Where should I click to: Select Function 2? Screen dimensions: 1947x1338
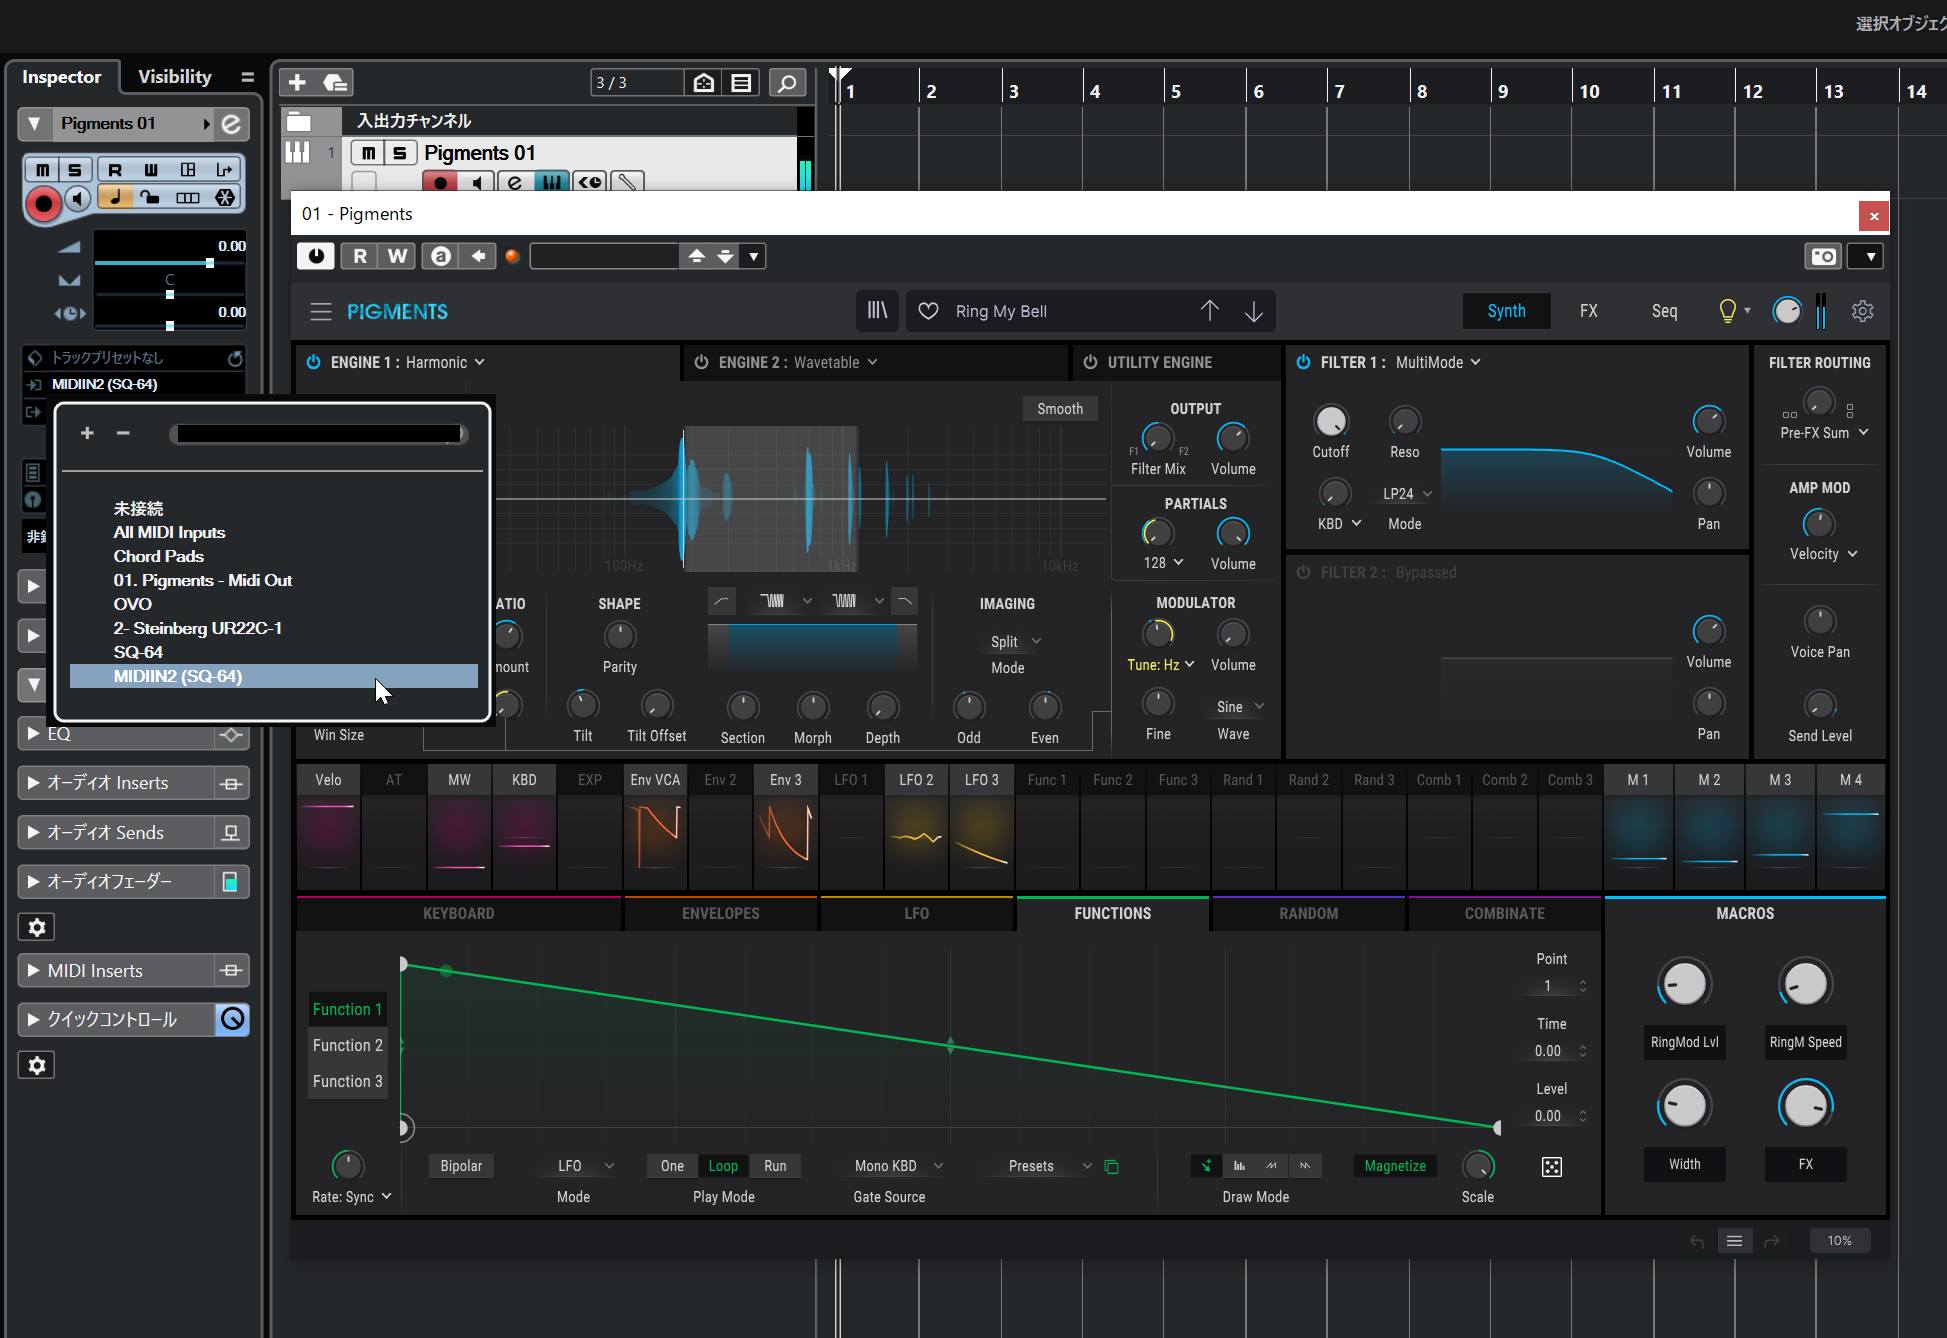pyautogui.click(x=347, y=1045)
